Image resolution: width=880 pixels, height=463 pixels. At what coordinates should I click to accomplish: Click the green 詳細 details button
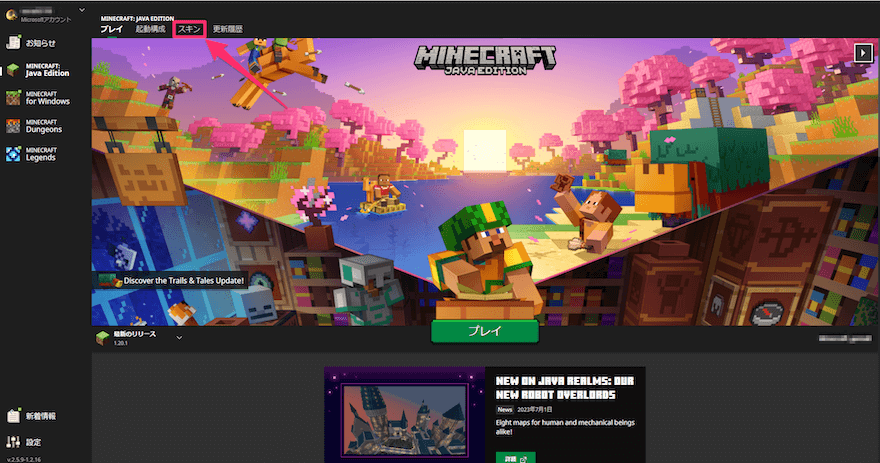click(x=514, y=457)
